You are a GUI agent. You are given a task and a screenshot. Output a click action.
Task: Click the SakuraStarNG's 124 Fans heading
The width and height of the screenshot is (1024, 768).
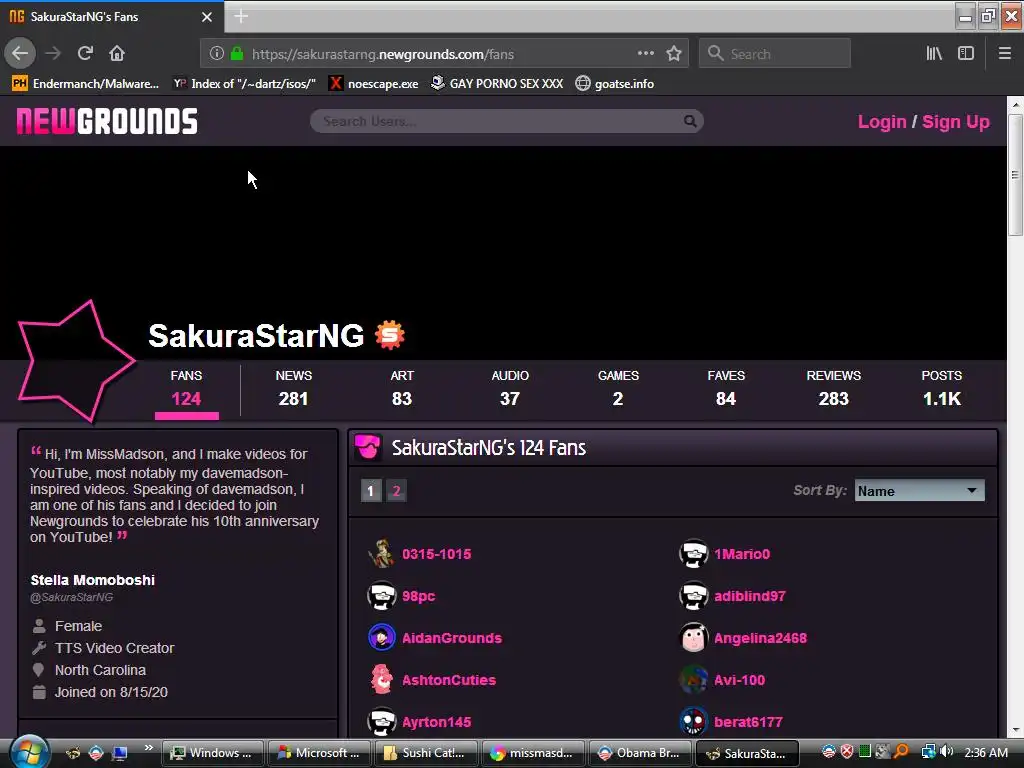(x=488, y=447)
